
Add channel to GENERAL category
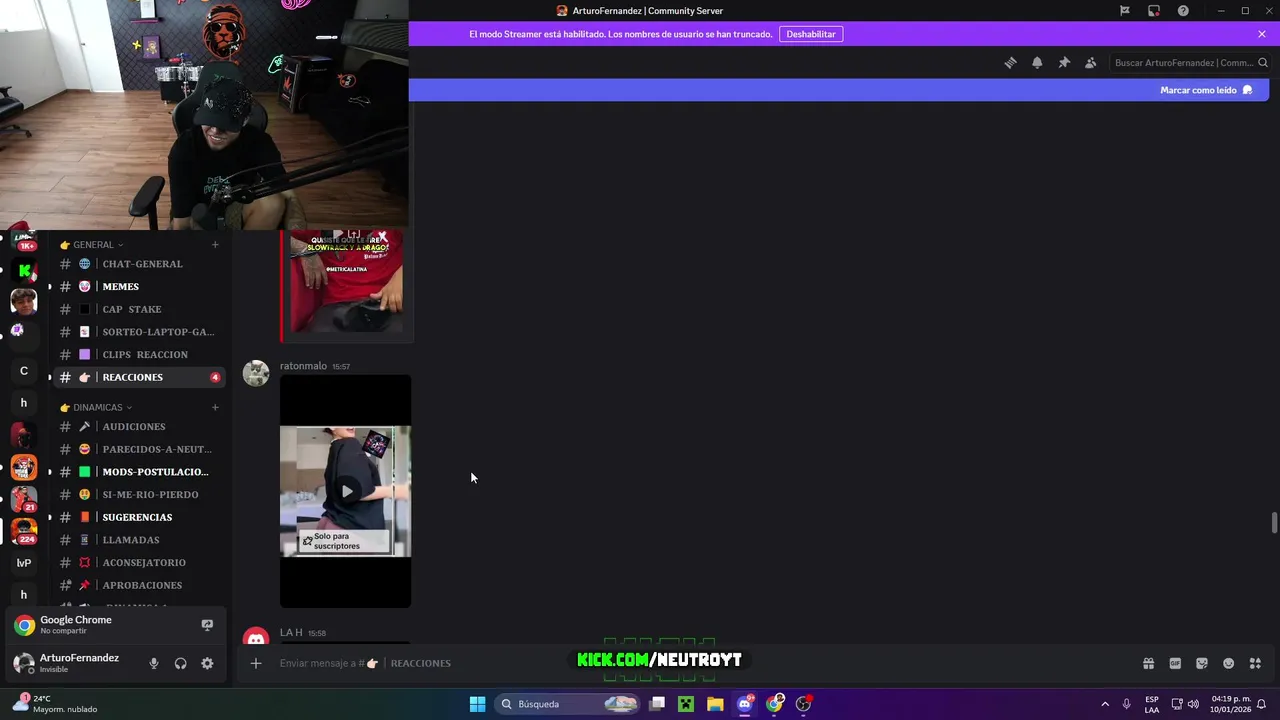click(x=215, y=245)
